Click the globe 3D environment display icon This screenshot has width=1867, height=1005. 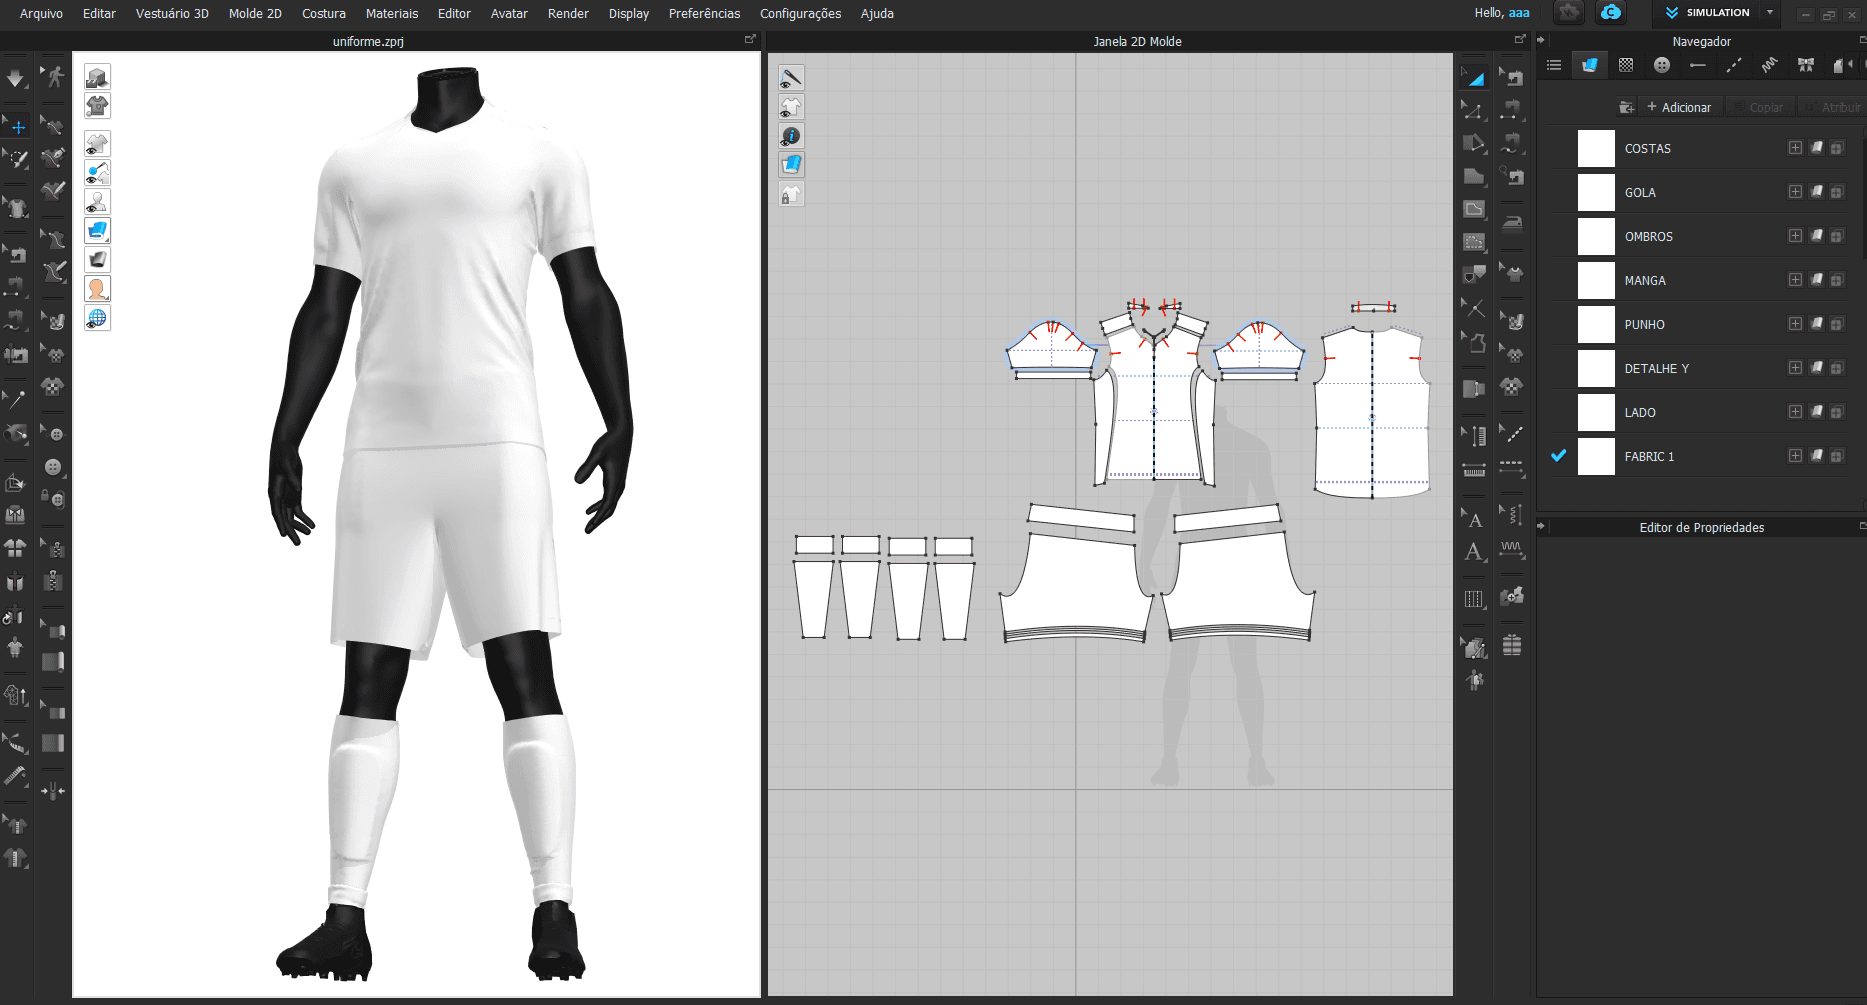coord(97,319)
